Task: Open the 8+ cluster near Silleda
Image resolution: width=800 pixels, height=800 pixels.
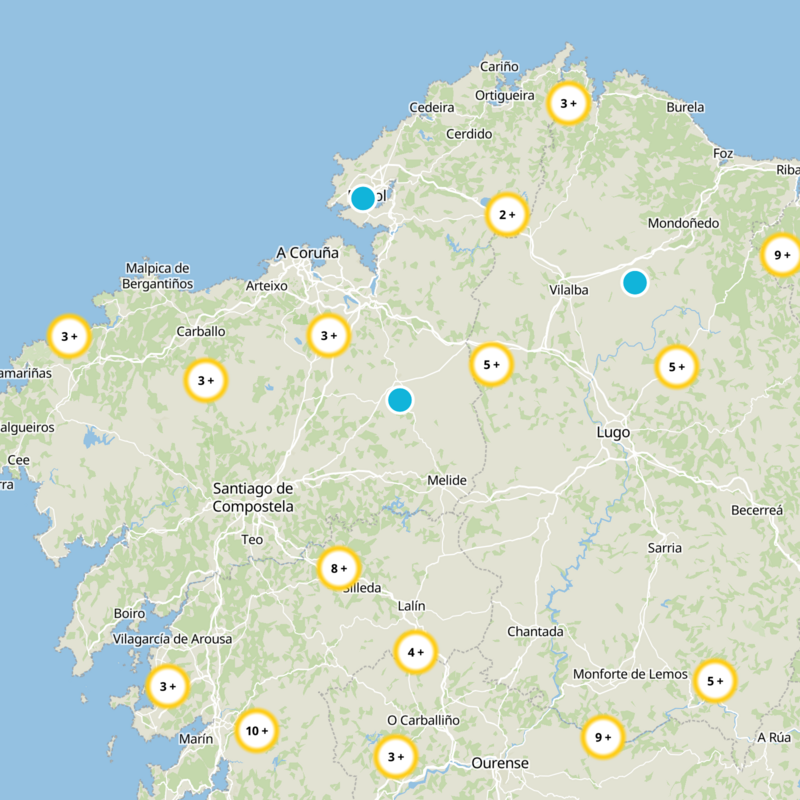Action: [339, 568]
